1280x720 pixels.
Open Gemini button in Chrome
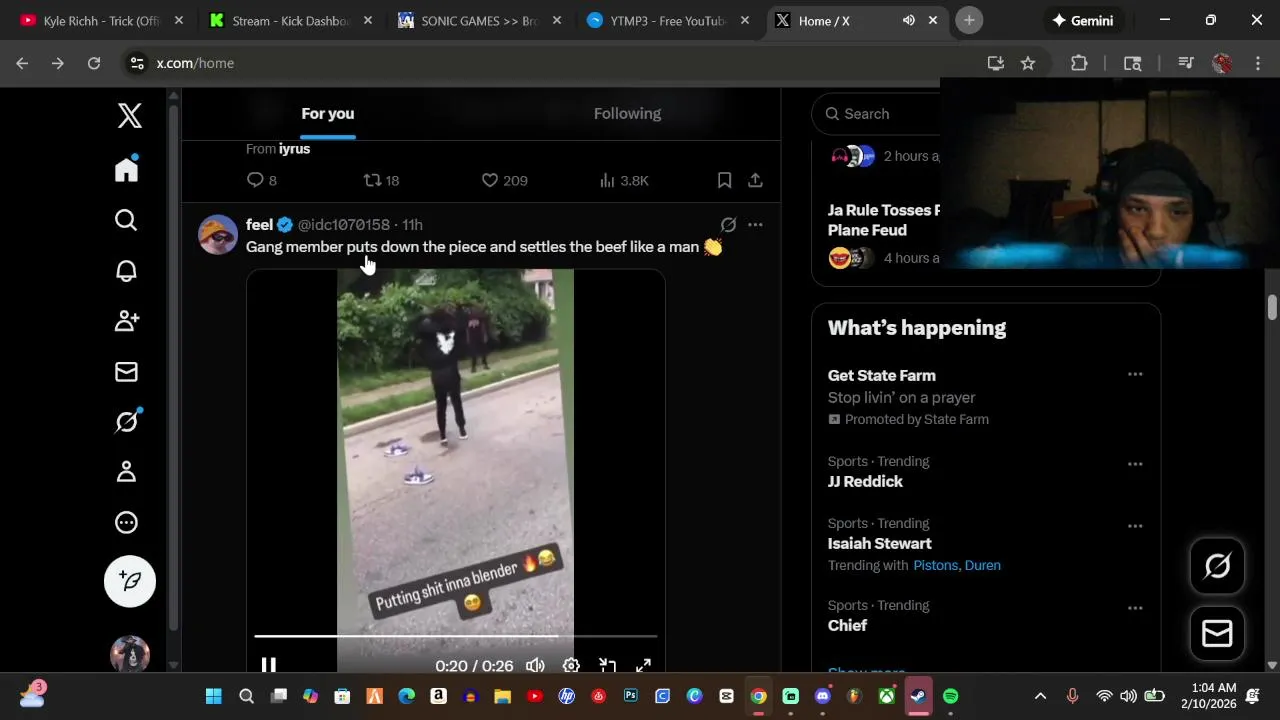coord(1083,20)
